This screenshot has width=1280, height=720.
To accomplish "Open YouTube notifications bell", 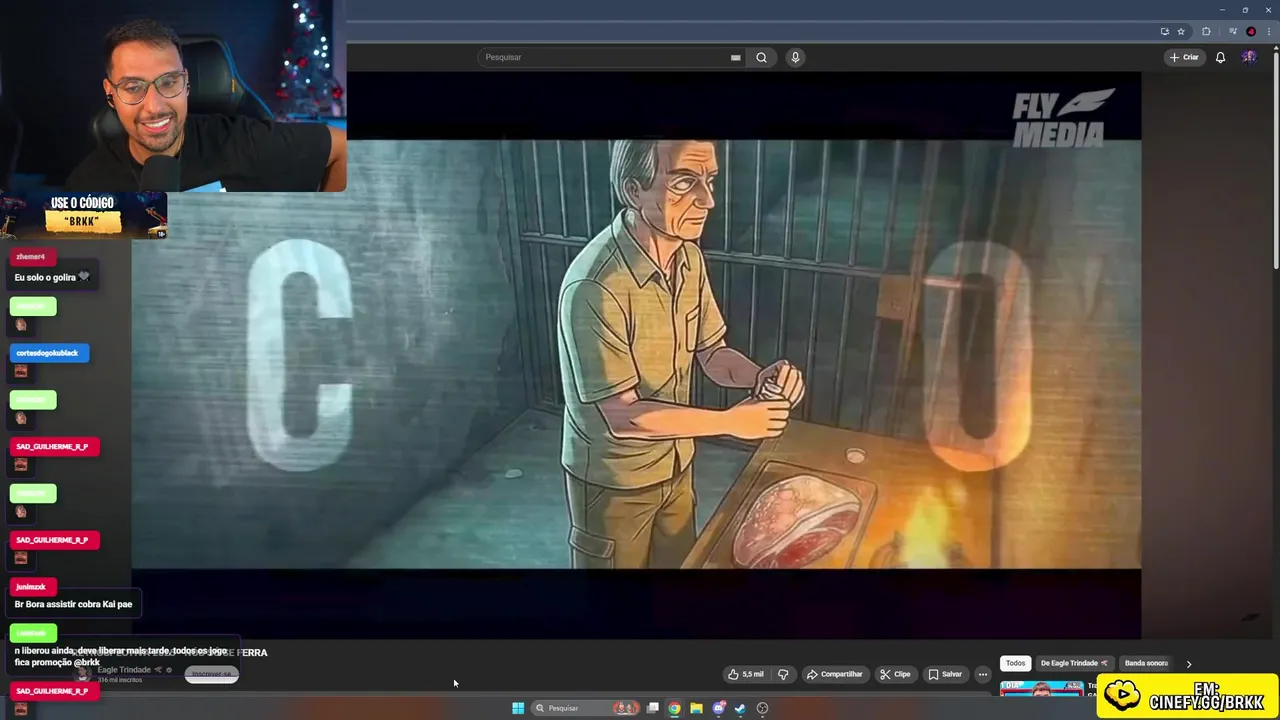I will 1220,57.
